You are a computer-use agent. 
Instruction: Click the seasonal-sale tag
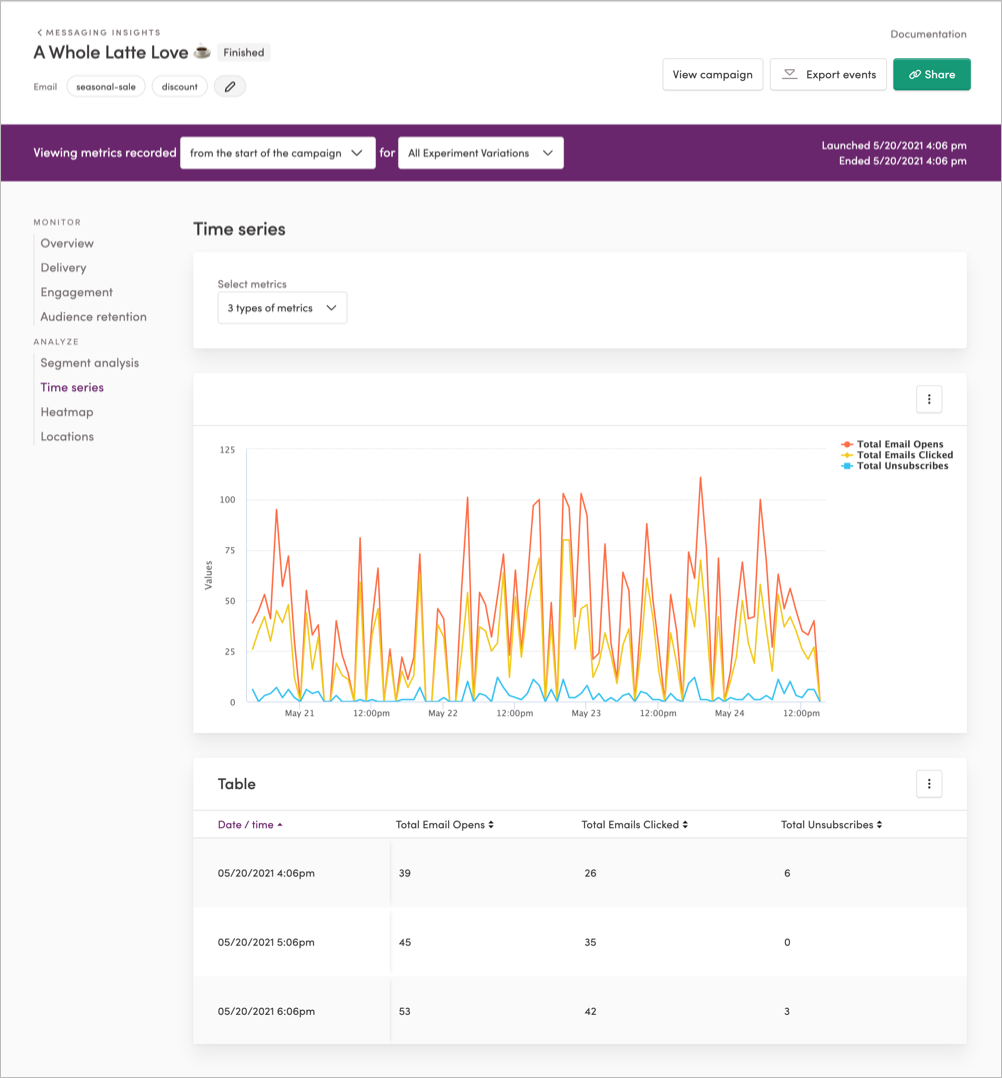[105, 86]
